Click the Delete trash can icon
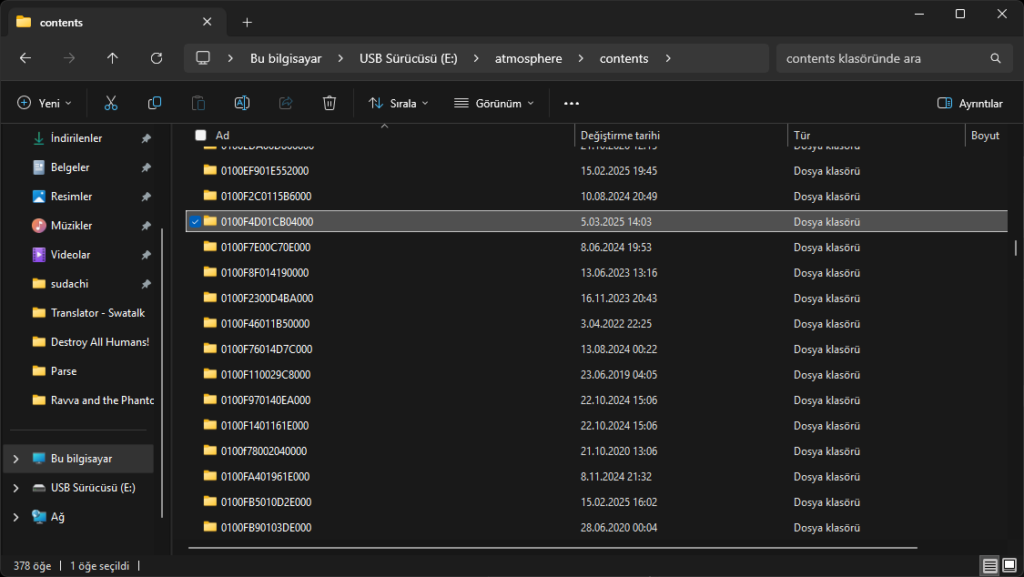Screen dimensions: 1024x577 [x=329, y=103]
